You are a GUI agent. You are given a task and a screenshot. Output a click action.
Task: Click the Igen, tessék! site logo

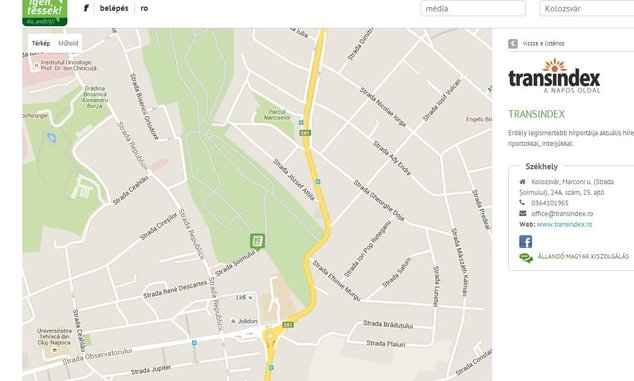(45, 12)
